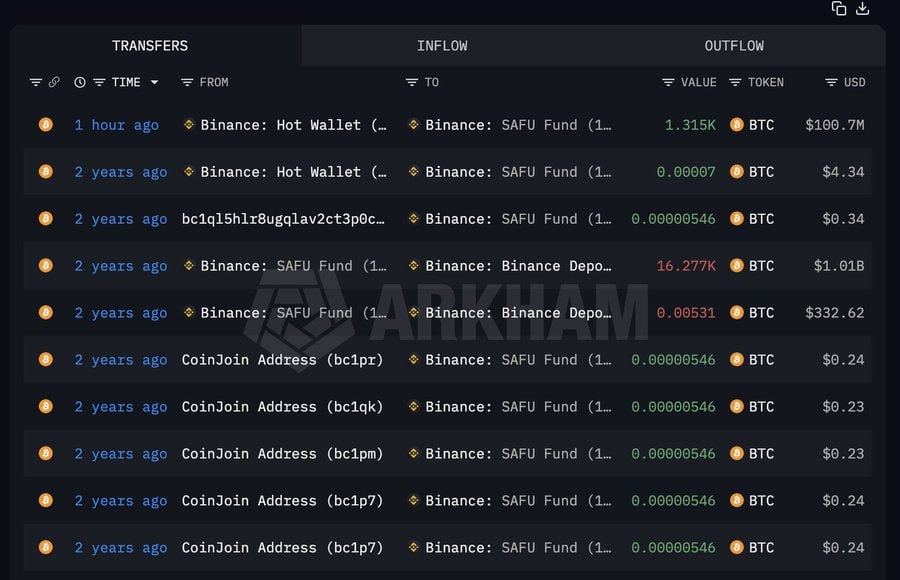Open the filter icon left of TIME
Screen dimensions: 900x580
(99, 82)
